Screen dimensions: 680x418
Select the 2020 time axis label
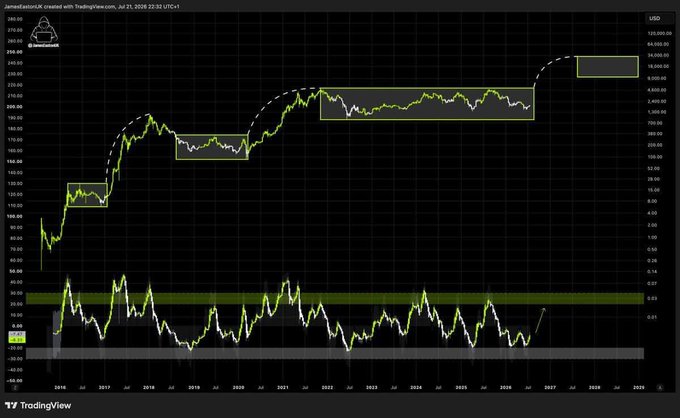[x=238, y=387]
